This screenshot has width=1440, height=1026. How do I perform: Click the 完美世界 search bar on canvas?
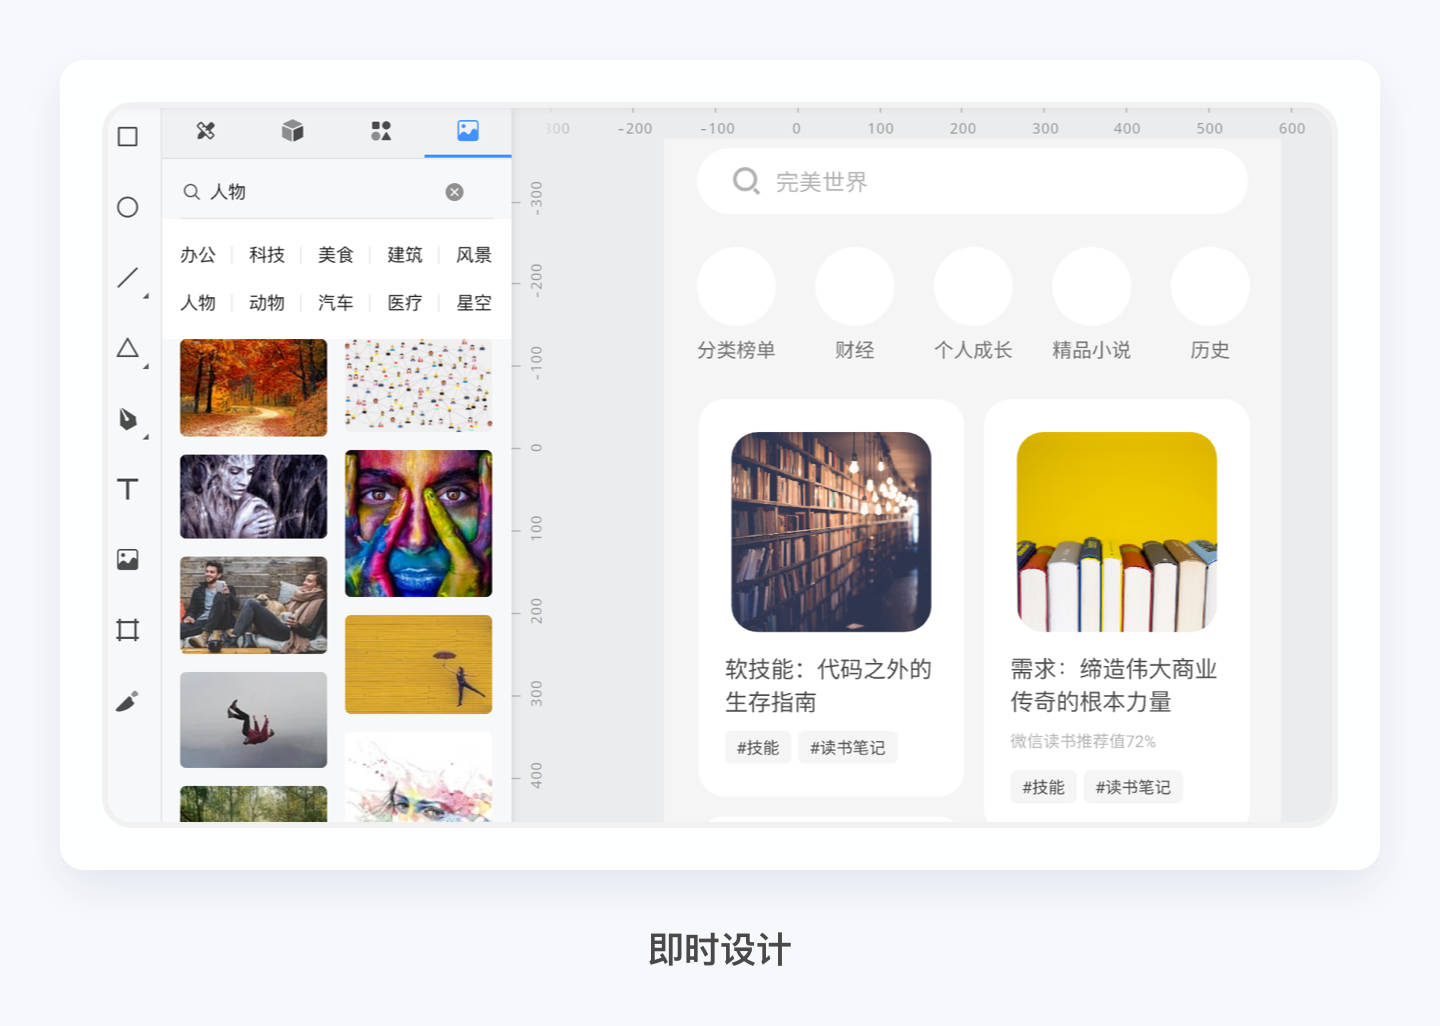tap(971, 182)
